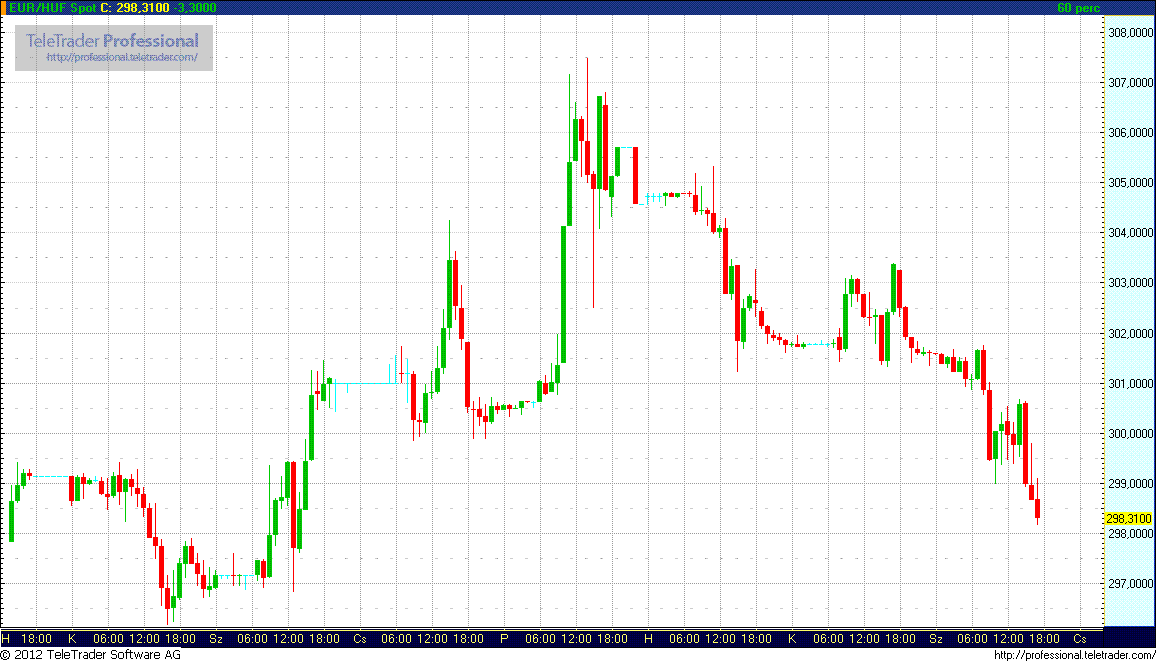The image size is (1156, 664).
Task: Select the 303,0000 price axis label
Action: [x=1129, y=283]
